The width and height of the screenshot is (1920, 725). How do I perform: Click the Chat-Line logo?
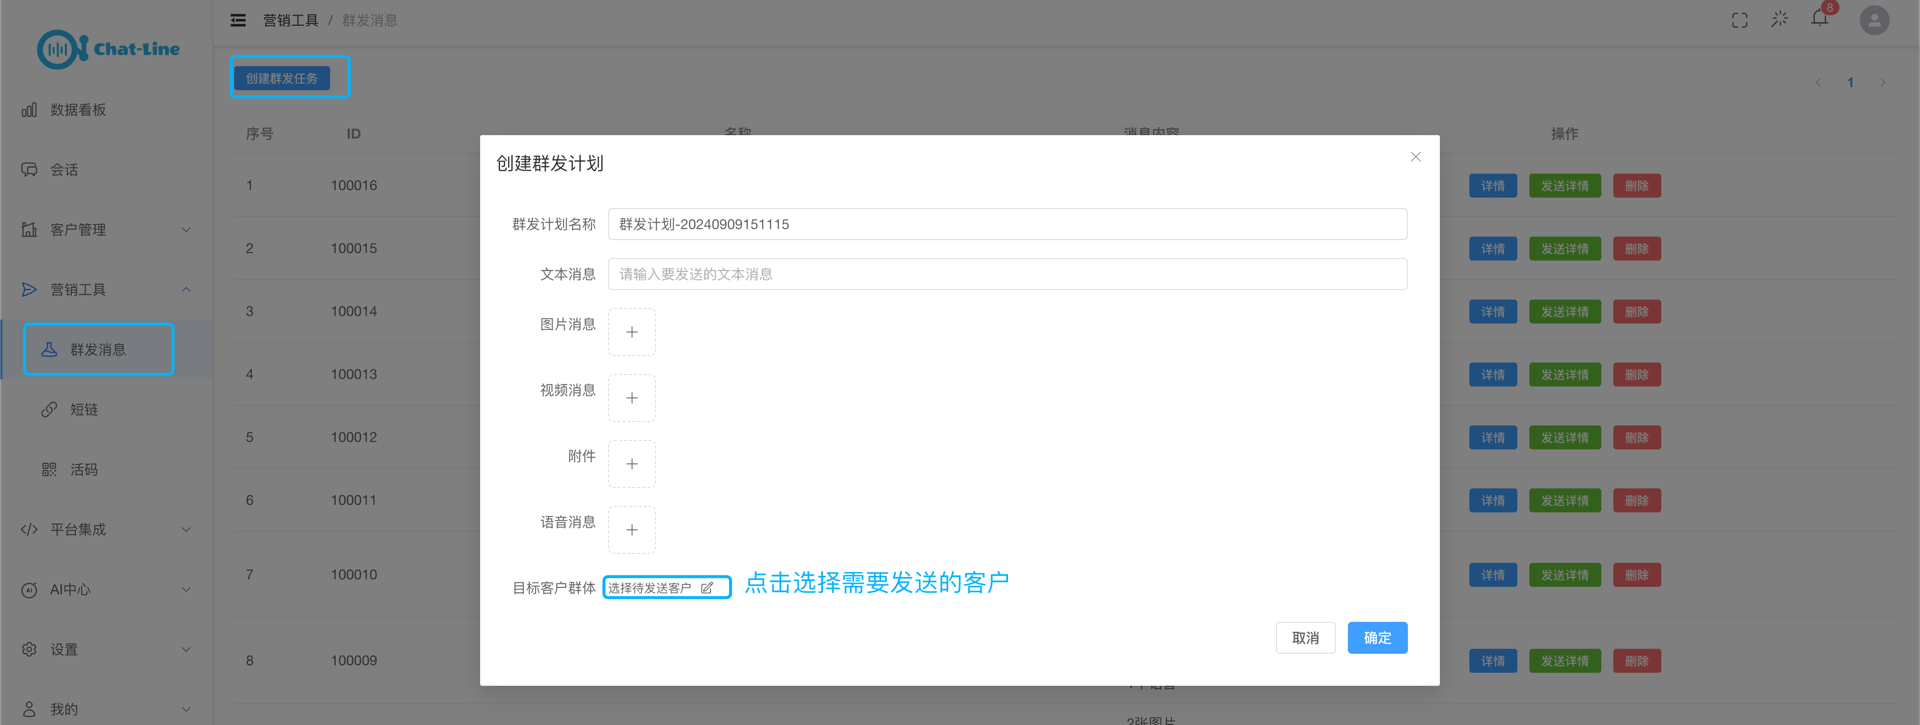pyautogui.click(x=108, y=49)
